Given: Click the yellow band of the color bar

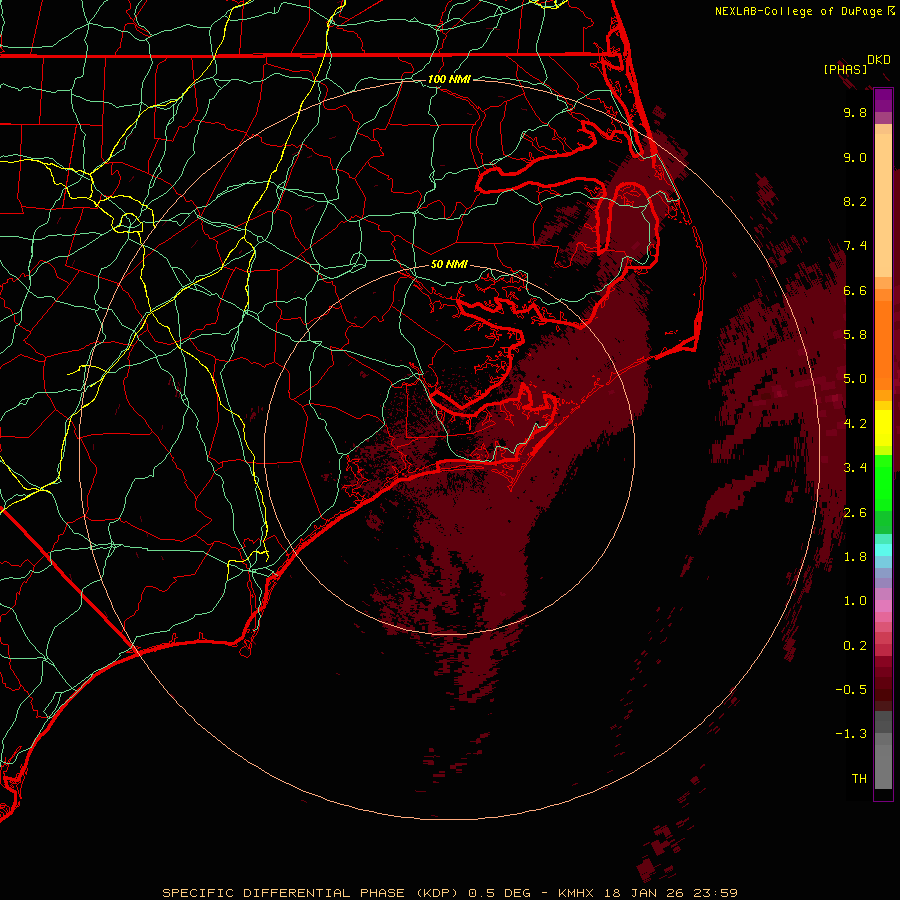Looking at the screenshot, I should click(883, 428).
